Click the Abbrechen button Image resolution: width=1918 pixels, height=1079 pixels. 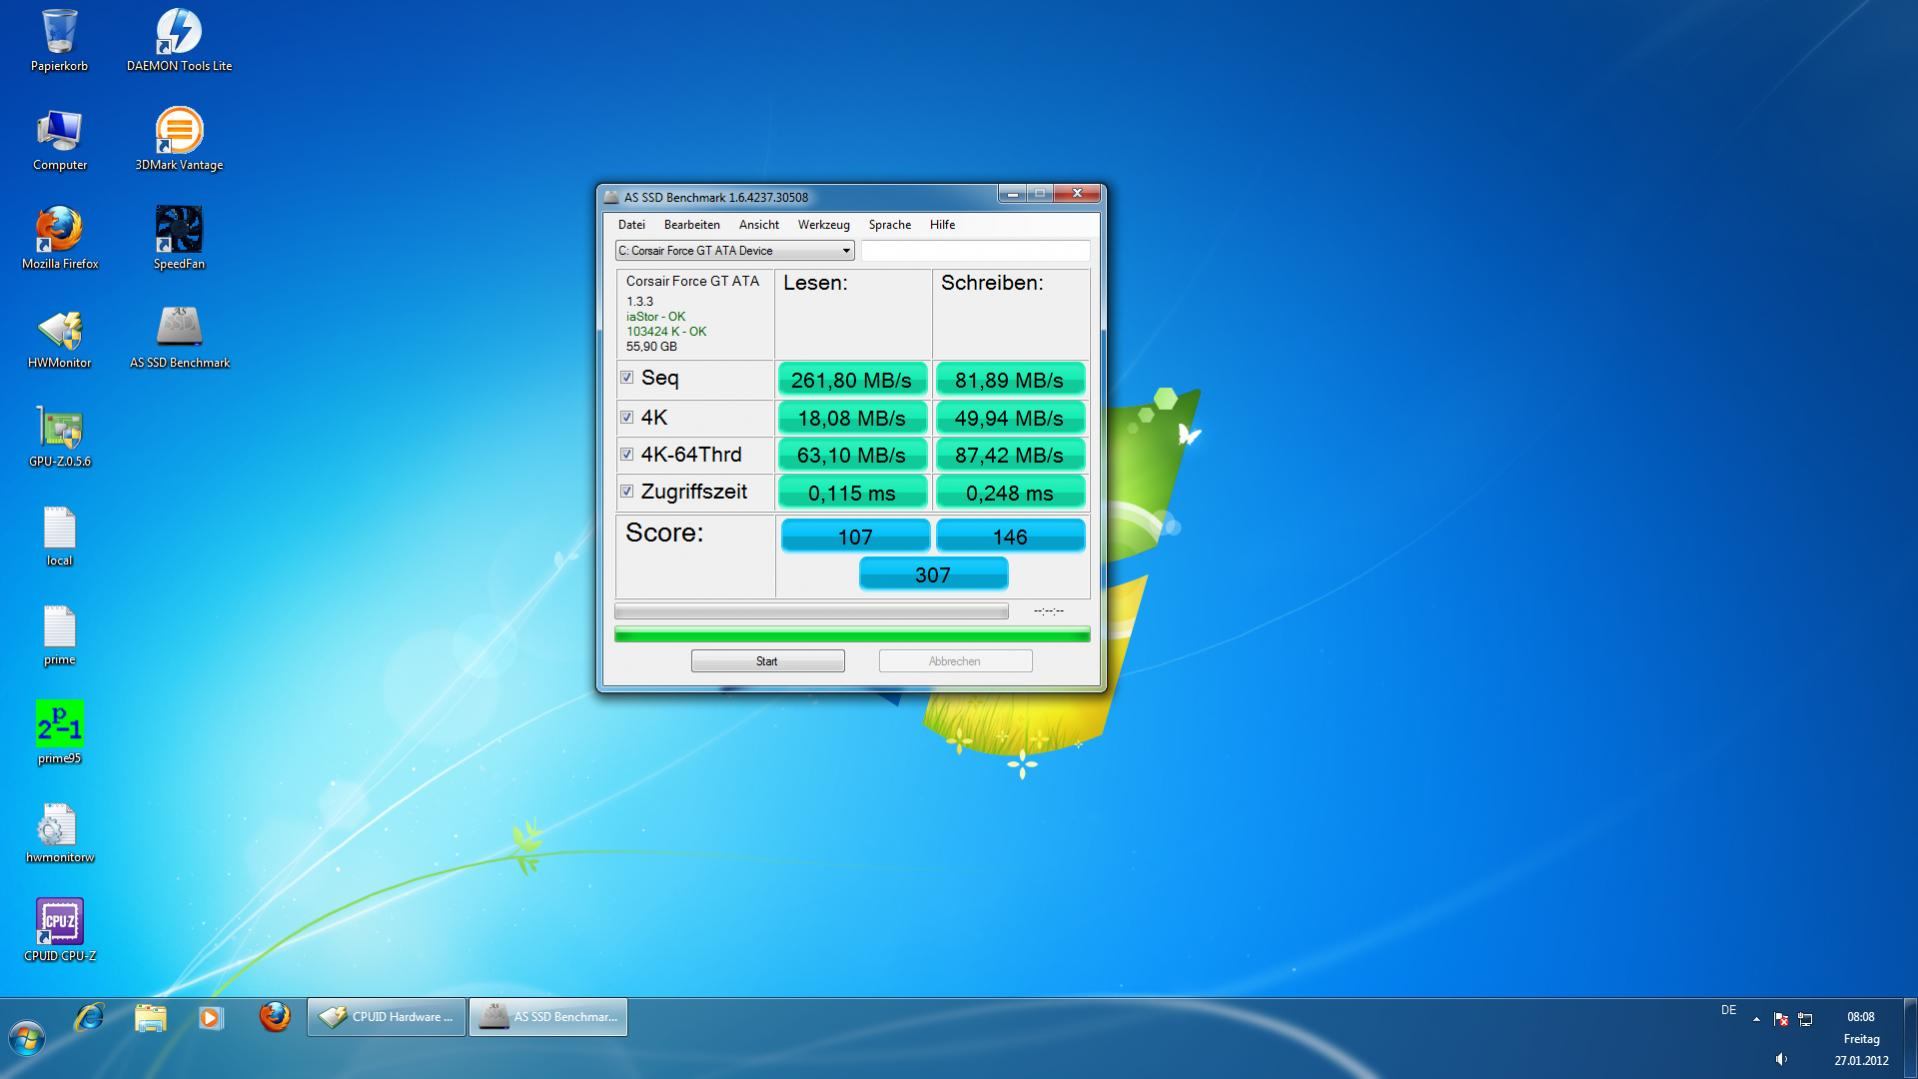(x=955, y=661)
